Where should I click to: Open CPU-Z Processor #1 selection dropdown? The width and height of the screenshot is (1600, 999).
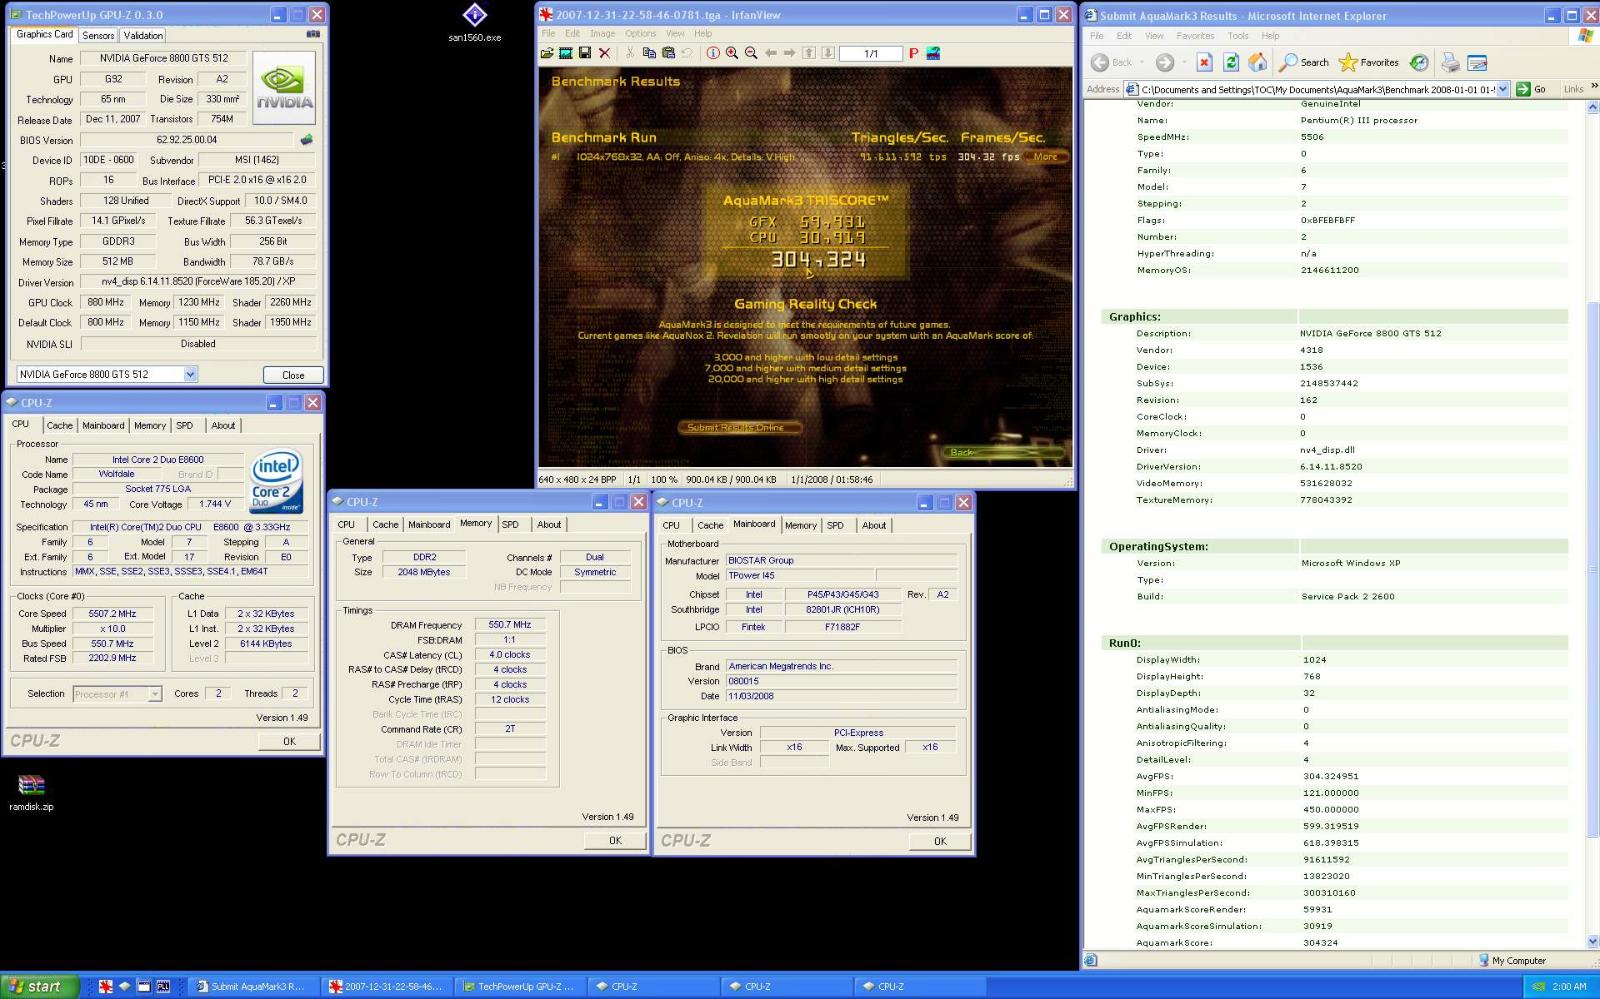[x=155, y=693]
